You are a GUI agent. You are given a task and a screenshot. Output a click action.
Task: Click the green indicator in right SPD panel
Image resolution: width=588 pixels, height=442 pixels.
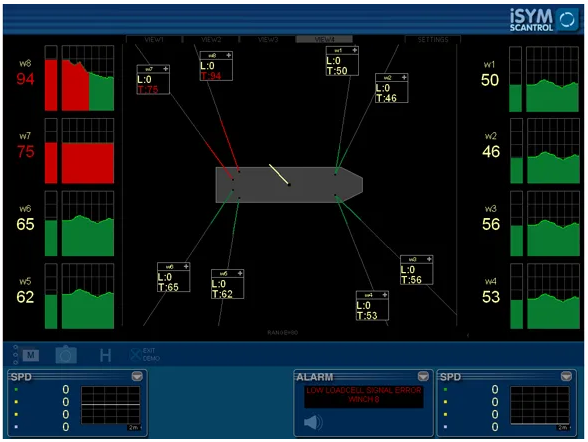(445, 390)
